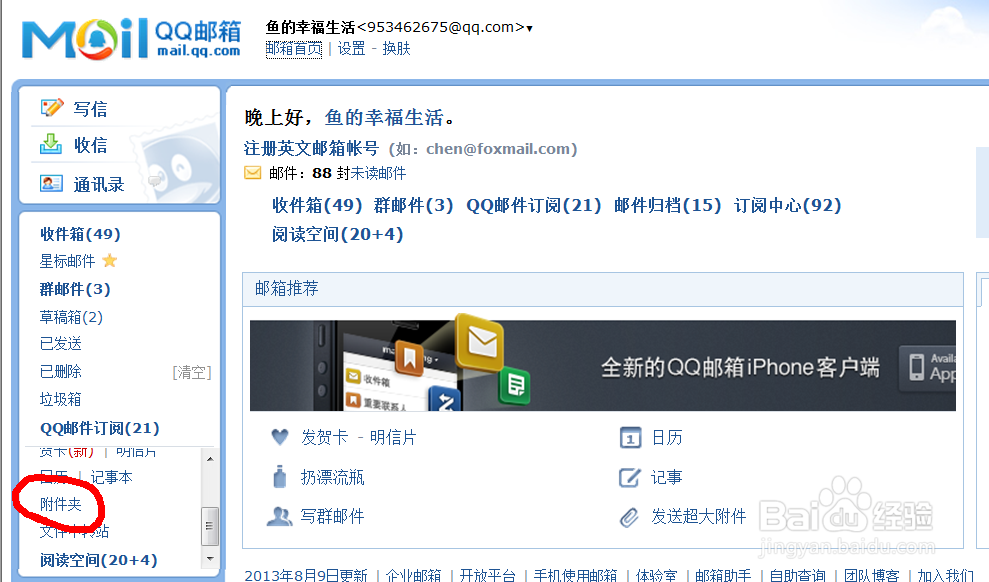Open 星标邮件 folder
989x582 pixels.
[x=67, y=261]
